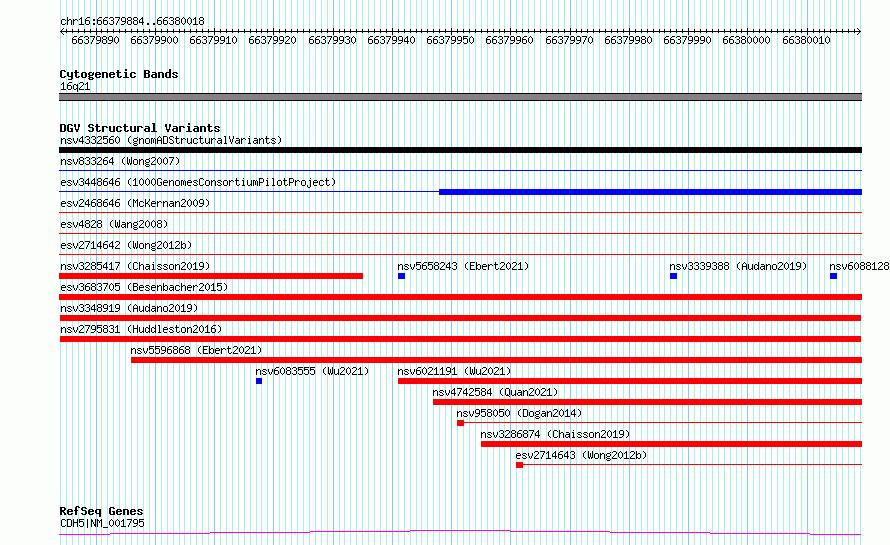
Task: Open nsv2795831 (Huddleston2016) variant label
Action: coord(141,329)
